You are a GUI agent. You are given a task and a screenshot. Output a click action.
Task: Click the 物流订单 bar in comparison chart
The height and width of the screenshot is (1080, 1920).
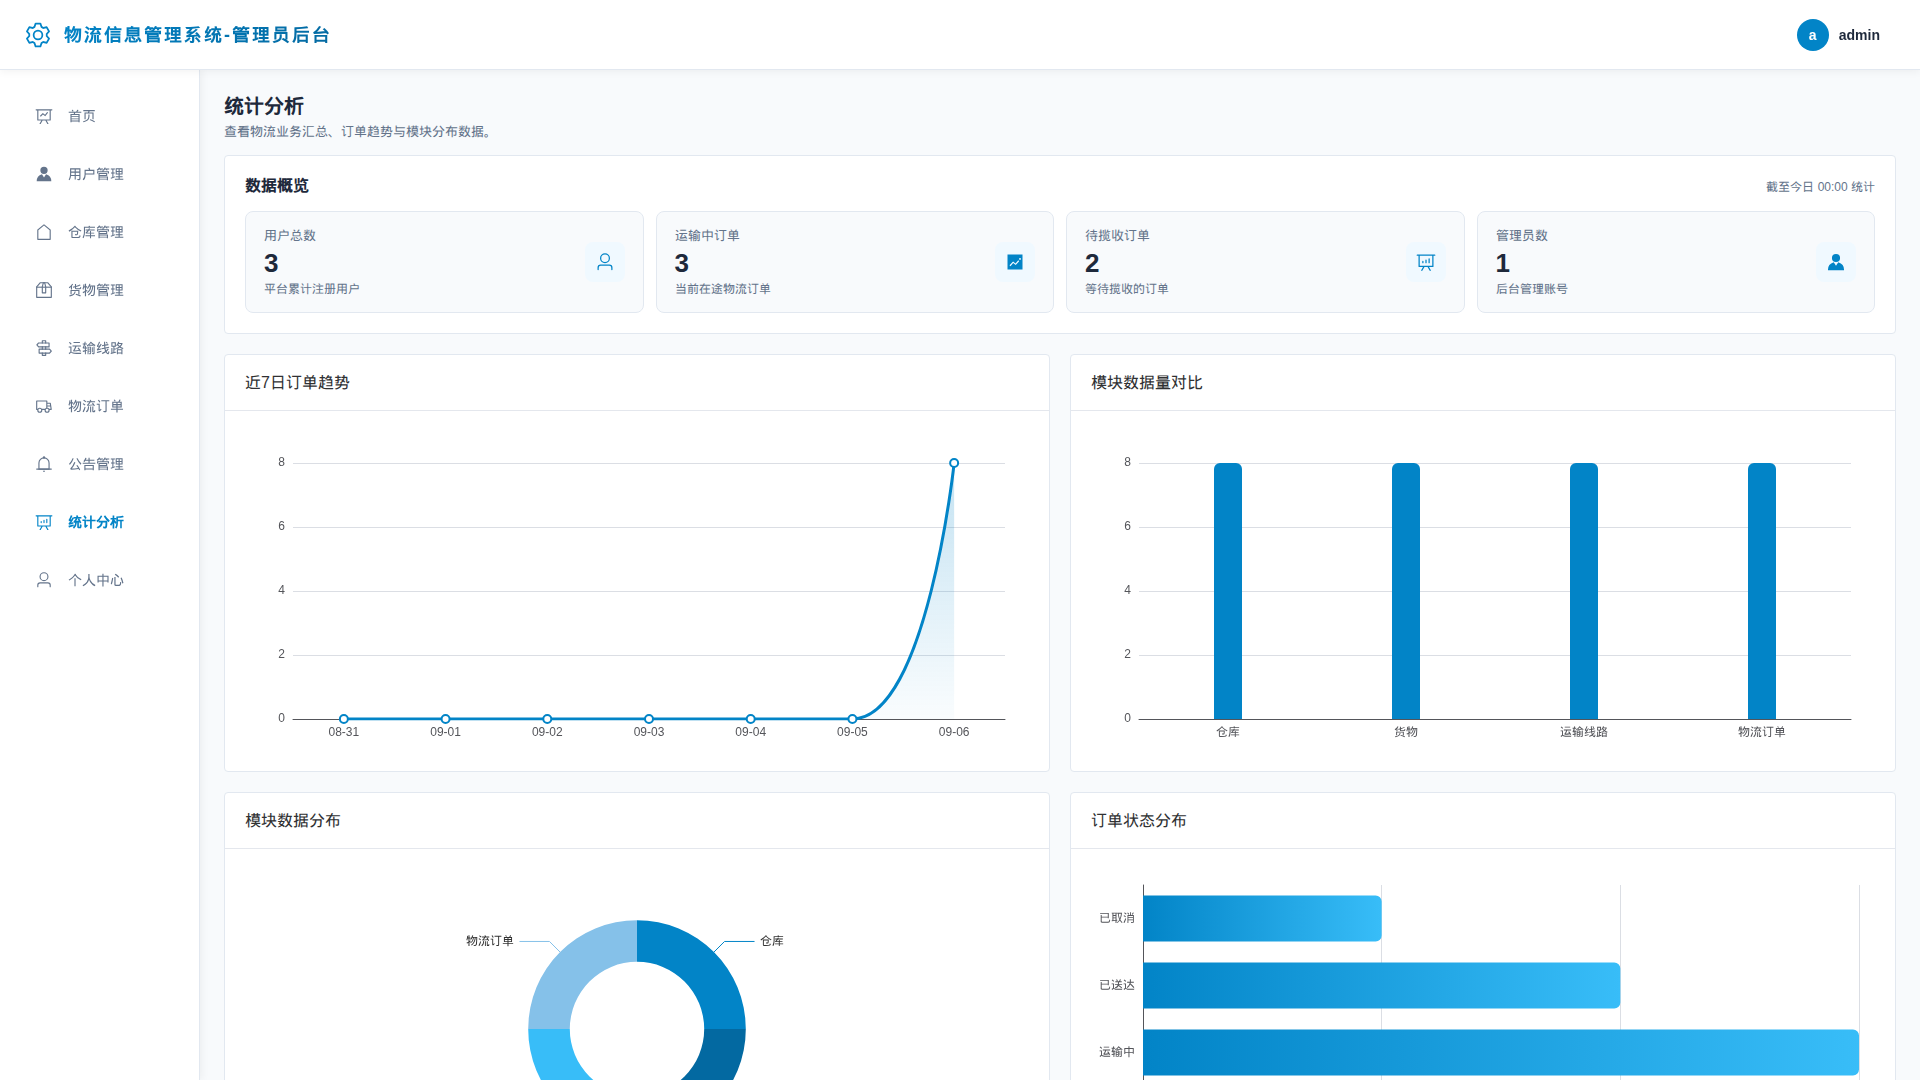point(1762,591)
